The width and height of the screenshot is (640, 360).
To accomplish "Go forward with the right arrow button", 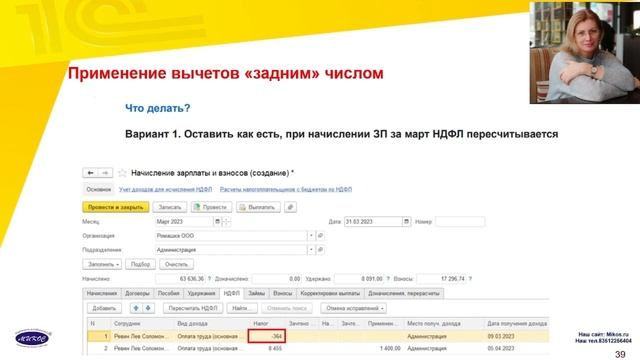I will pos(105,173).
